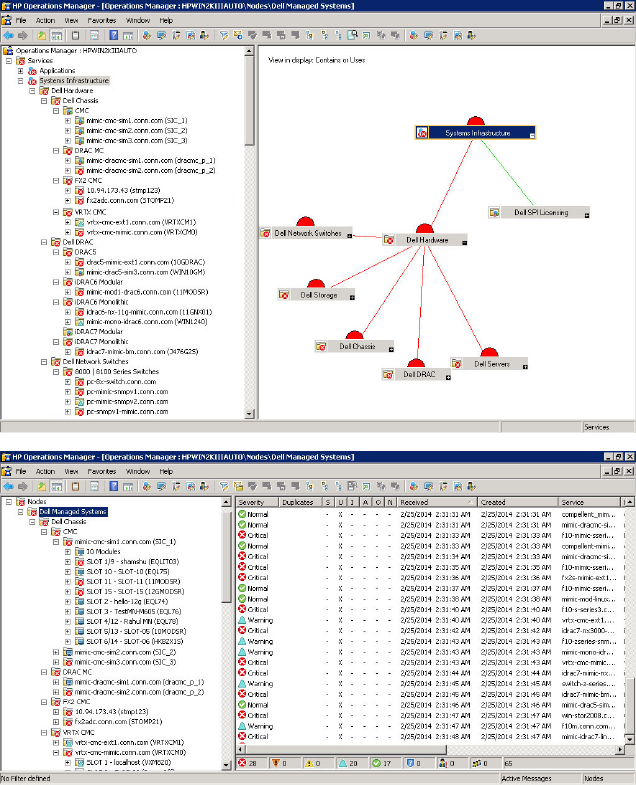The width and height of the screenshot is (636, 785).
Task: Click the filter funnel icon in the top window toolbar
Action: coord(224,36)
